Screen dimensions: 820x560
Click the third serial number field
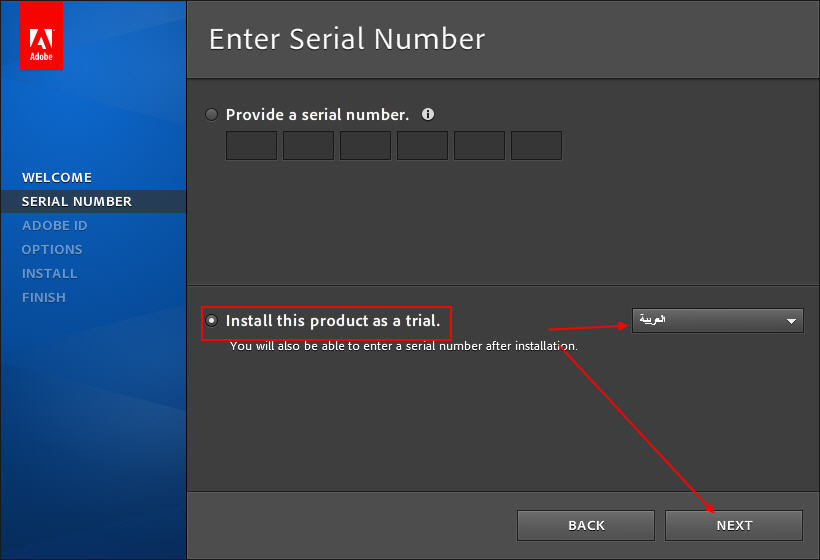click(366, 145)
